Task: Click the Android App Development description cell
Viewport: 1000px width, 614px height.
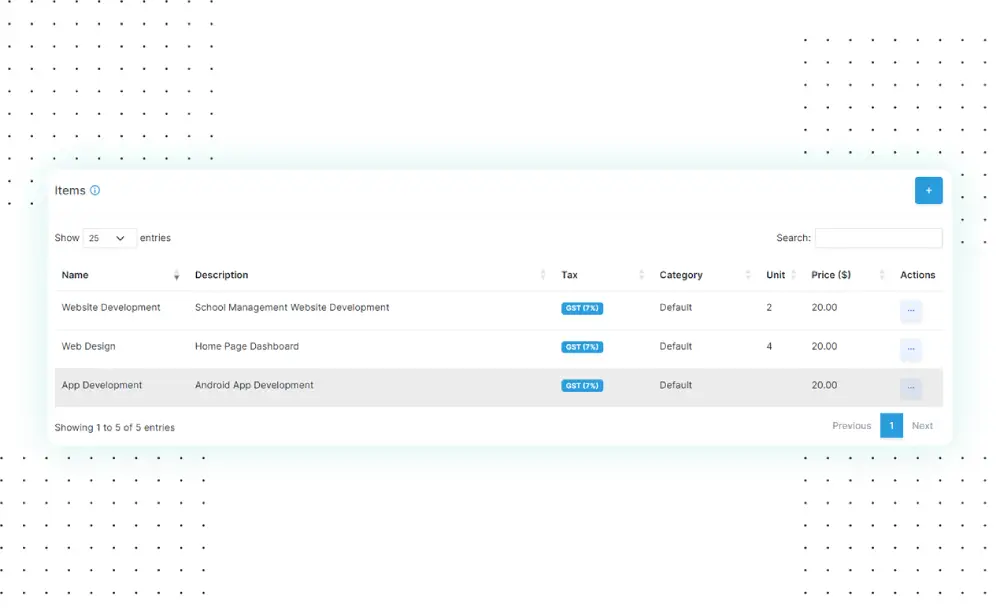Action: click(x=254, y=385)
